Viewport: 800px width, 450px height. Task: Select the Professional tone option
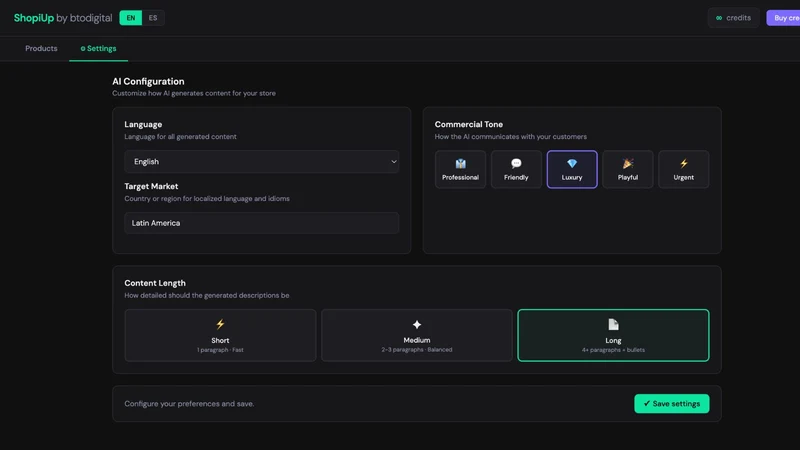460,169
